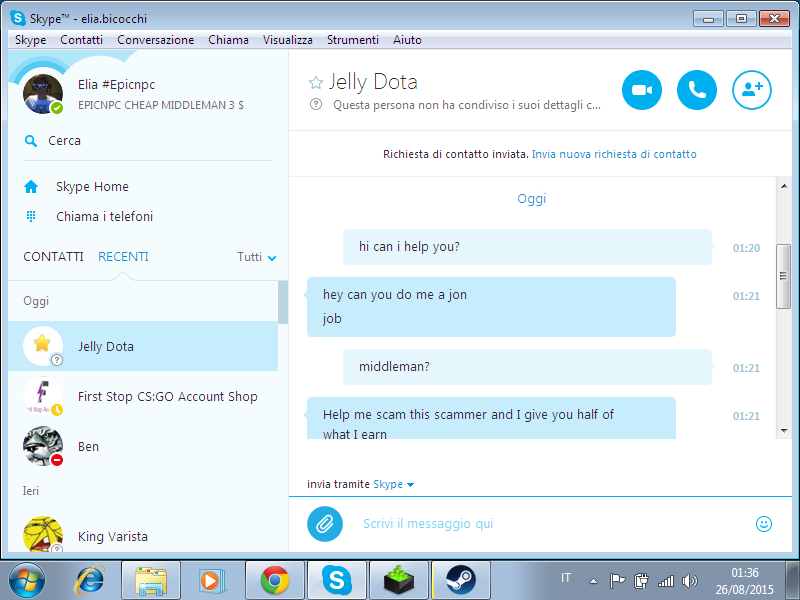Click the 'middleman?' message bubble
This screenshot has width=800, height=600.
click(x=527, y=367)
